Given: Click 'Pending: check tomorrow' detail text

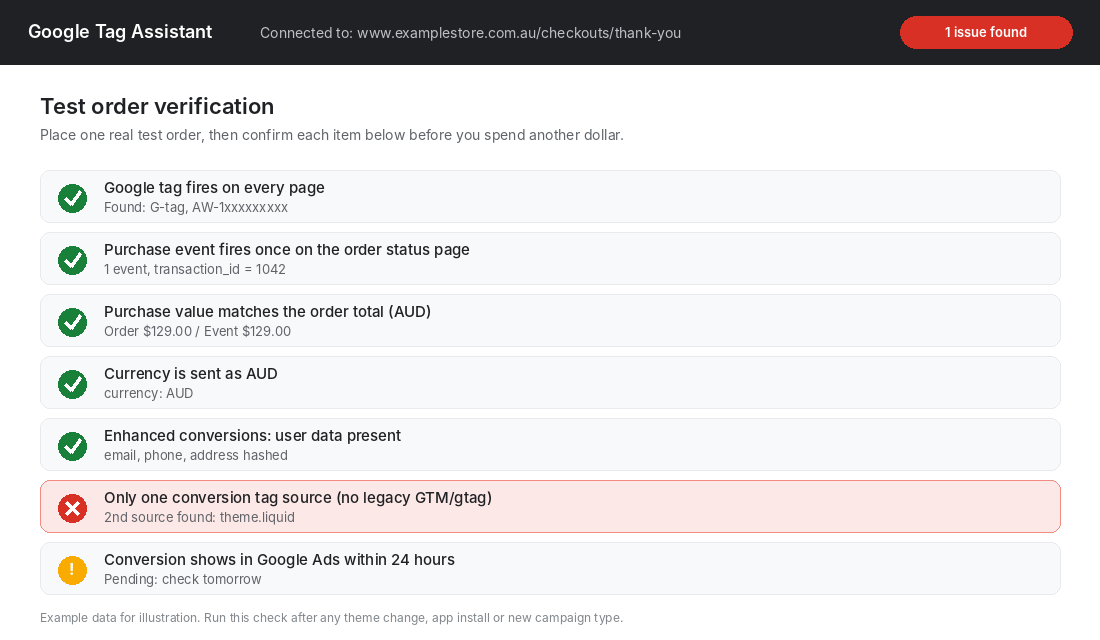Looking at the screenshot, I should (x=182, y=579).
